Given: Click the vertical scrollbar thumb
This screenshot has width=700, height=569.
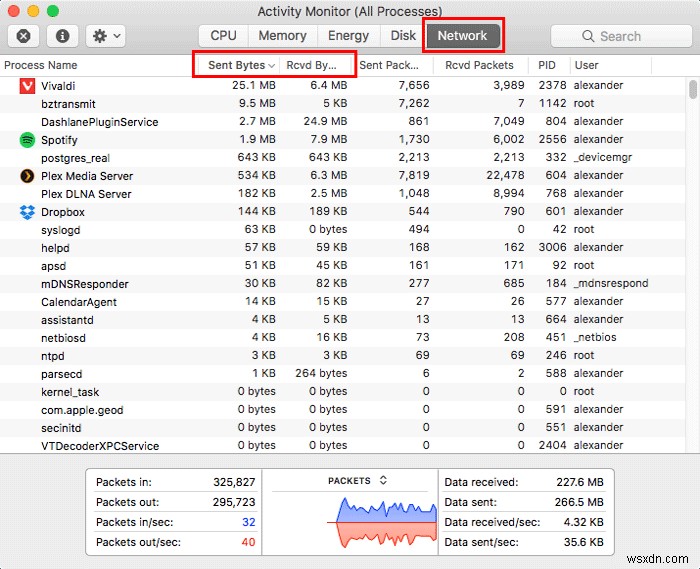Looking at the screenshot, I should (x=692, y=89).
